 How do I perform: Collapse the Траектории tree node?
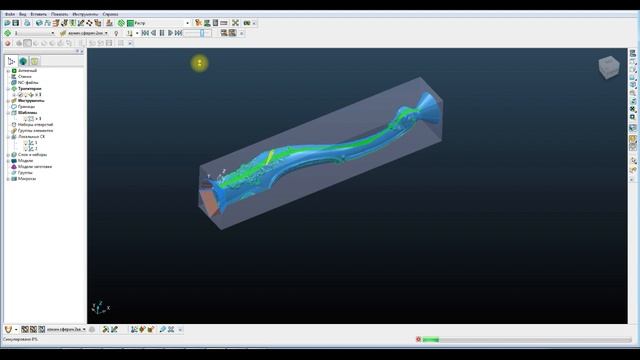tap(8, 89)
